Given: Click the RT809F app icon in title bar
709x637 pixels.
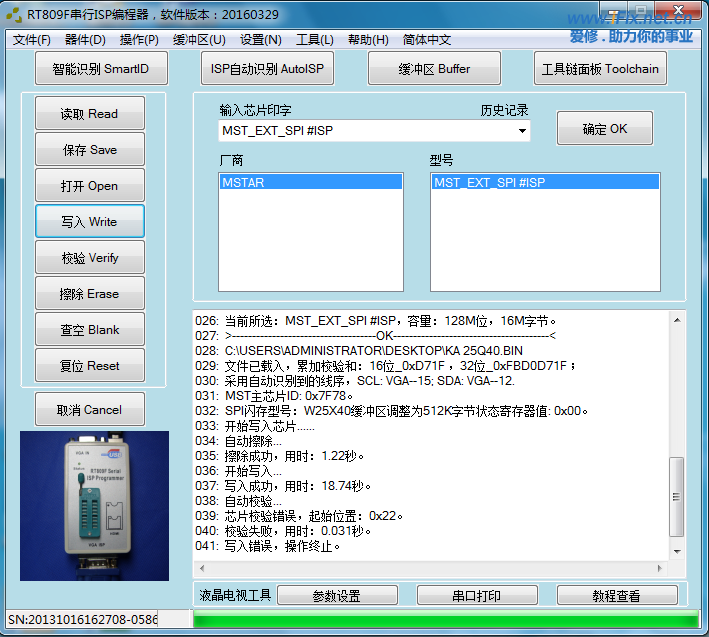Looking at the screenshot, I should [14, 15].
